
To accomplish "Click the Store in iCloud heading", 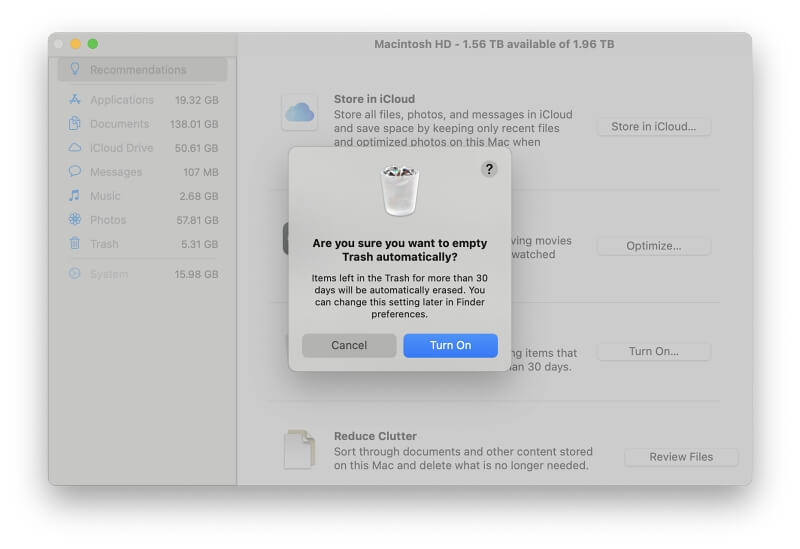I will (x=374, y=99).
